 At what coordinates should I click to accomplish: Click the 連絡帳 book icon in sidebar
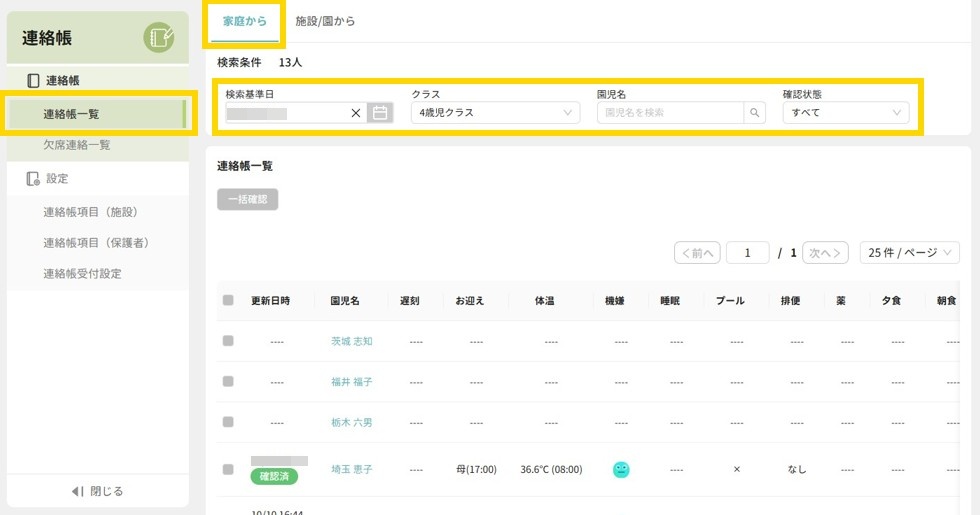[33, 80]
